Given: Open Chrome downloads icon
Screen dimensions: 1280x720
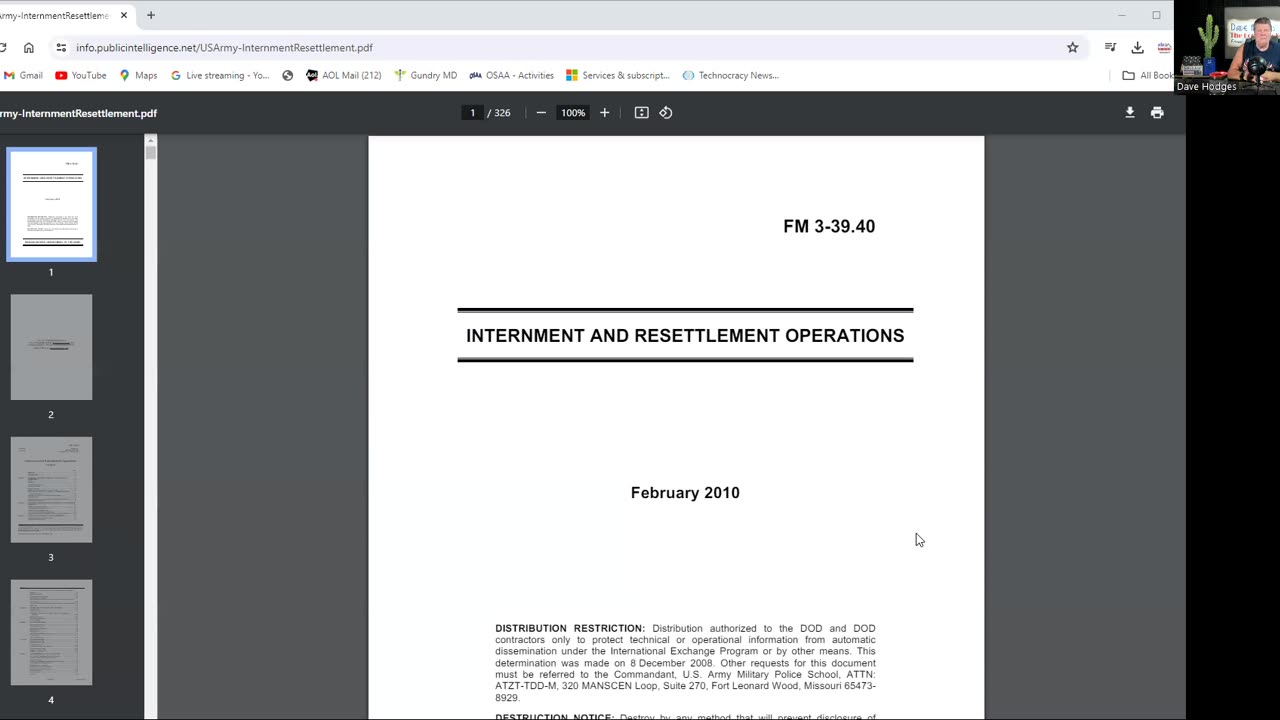Looking at the screenshot, I should coord(1137,47).
